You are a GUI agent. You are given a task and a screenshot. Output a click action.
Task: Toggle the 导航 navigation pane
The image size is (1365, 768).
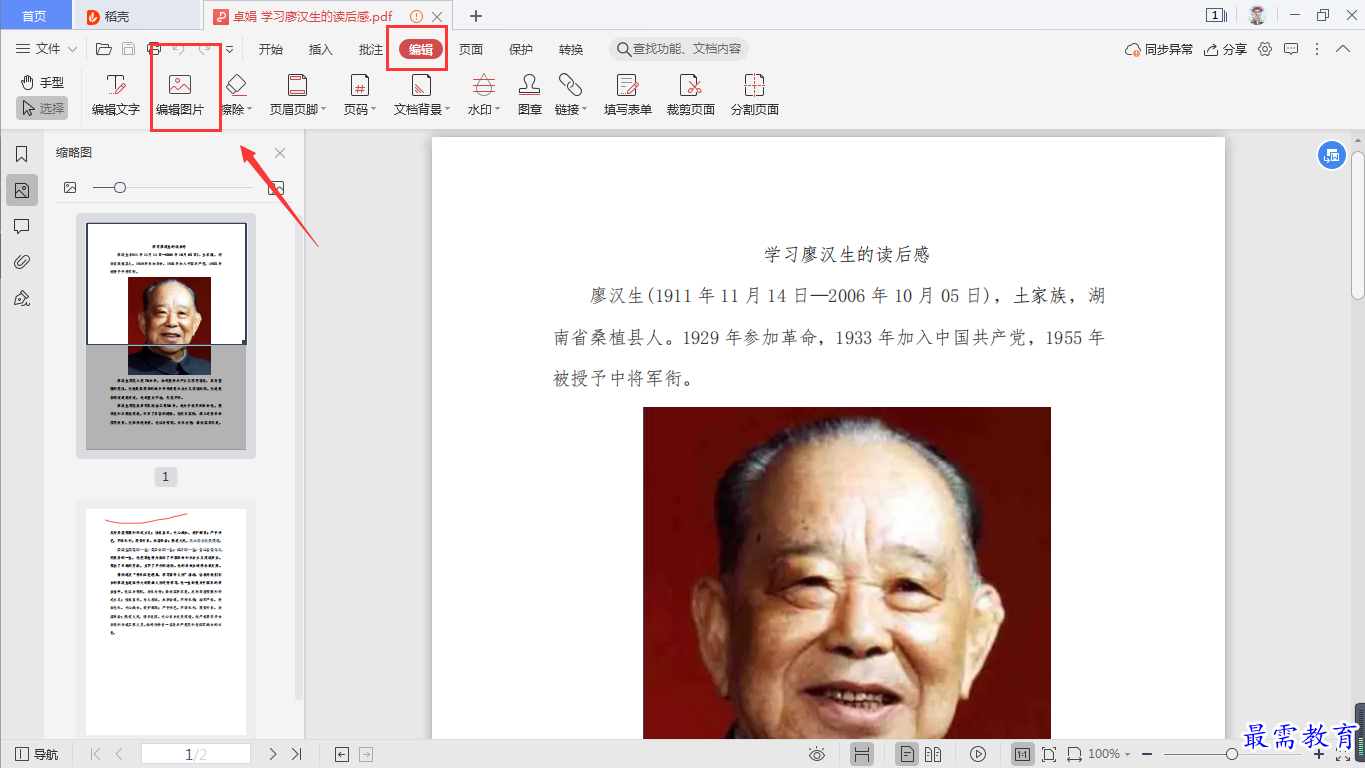(36, 754)
